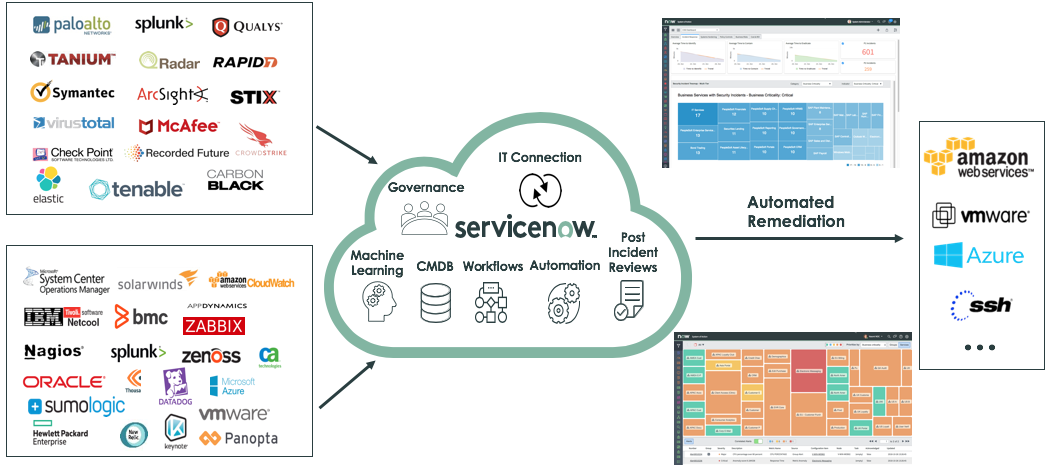Click the ServiceNow wordmark in the cloud
The image size is (1045, 473).
(x=526, y=227)
